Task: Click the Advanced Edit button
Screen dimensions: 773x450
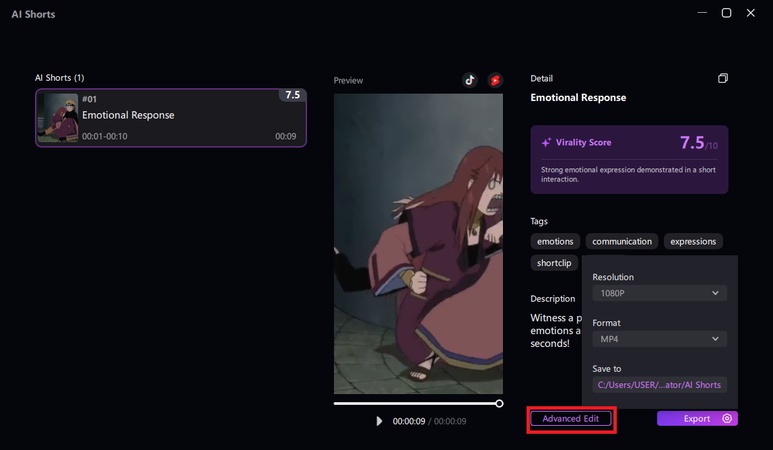Action: (571, 419)
